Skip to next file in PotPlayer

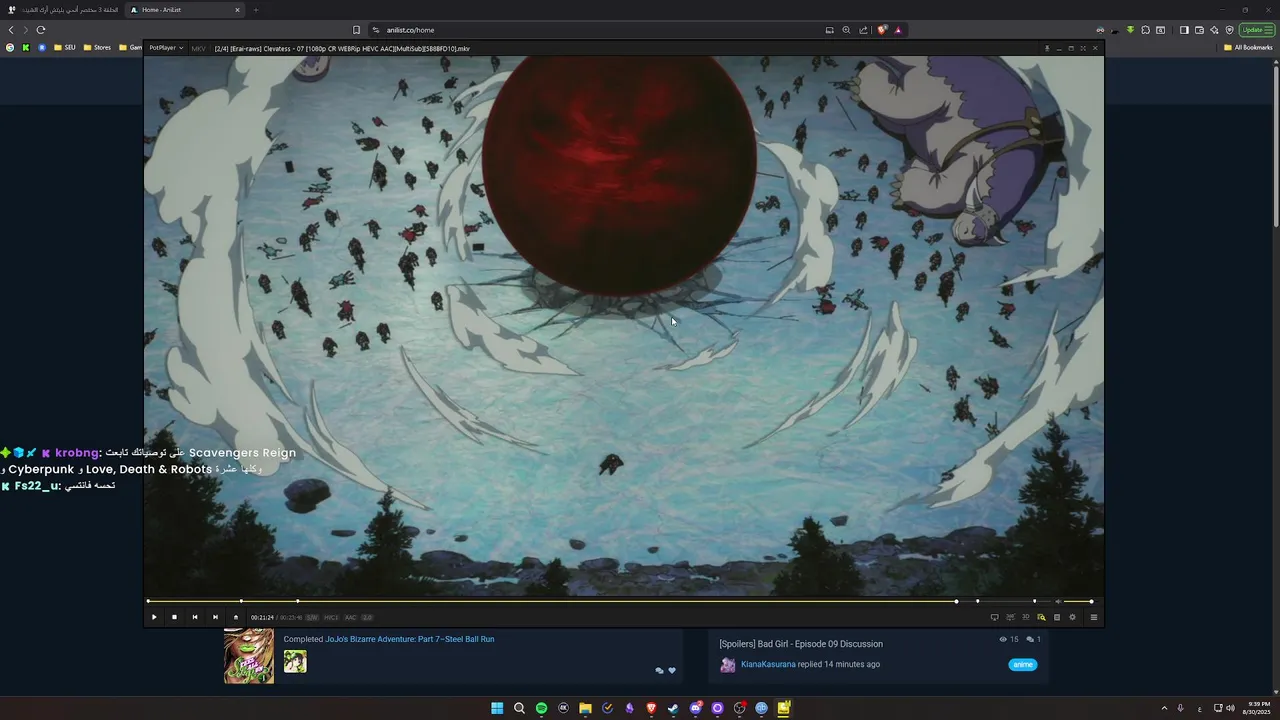coord(215,617)
